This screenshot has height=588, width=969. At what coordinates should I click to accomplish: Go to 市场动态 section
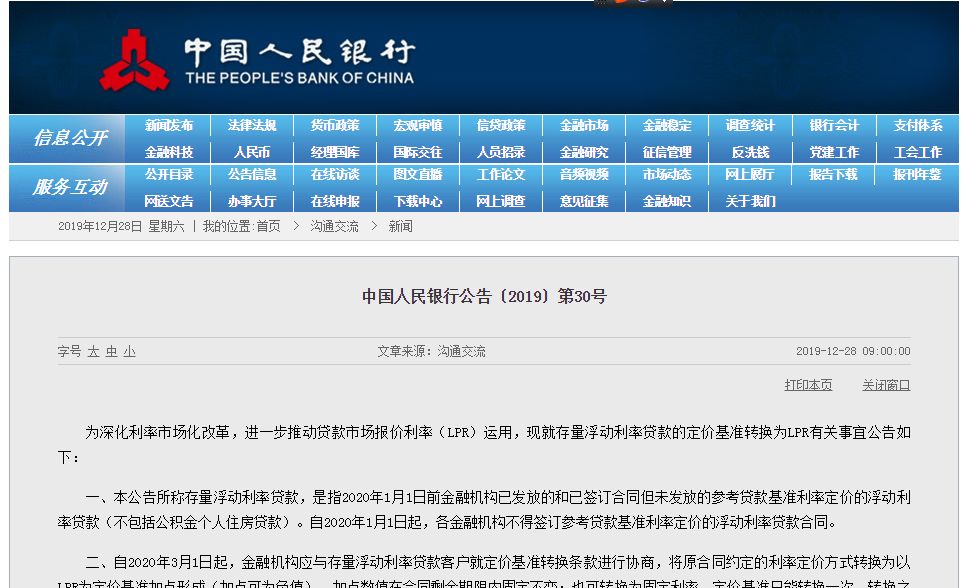[x=667, y=175]
